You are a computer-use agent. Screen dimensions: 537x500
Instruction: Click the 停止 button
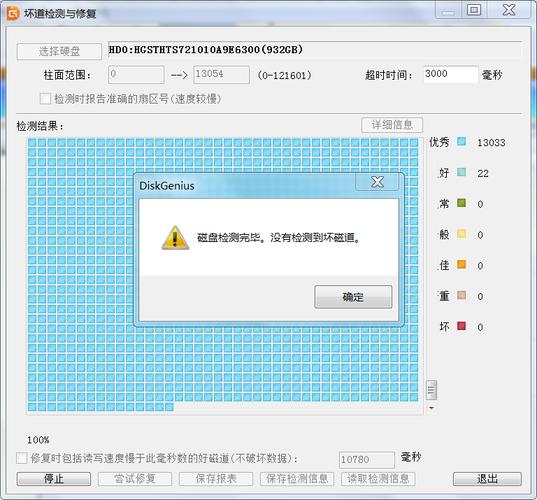click(54, 479)
